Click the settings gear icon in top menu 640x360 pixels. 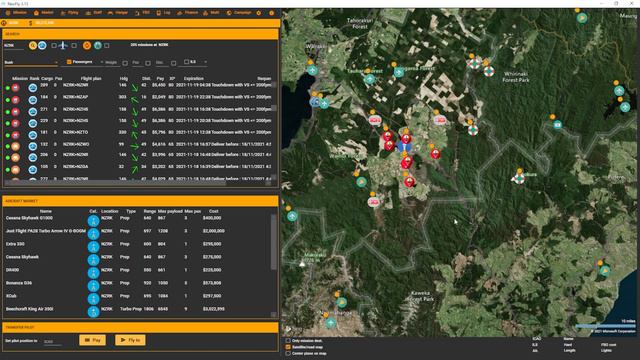click(x=259, y=13)
